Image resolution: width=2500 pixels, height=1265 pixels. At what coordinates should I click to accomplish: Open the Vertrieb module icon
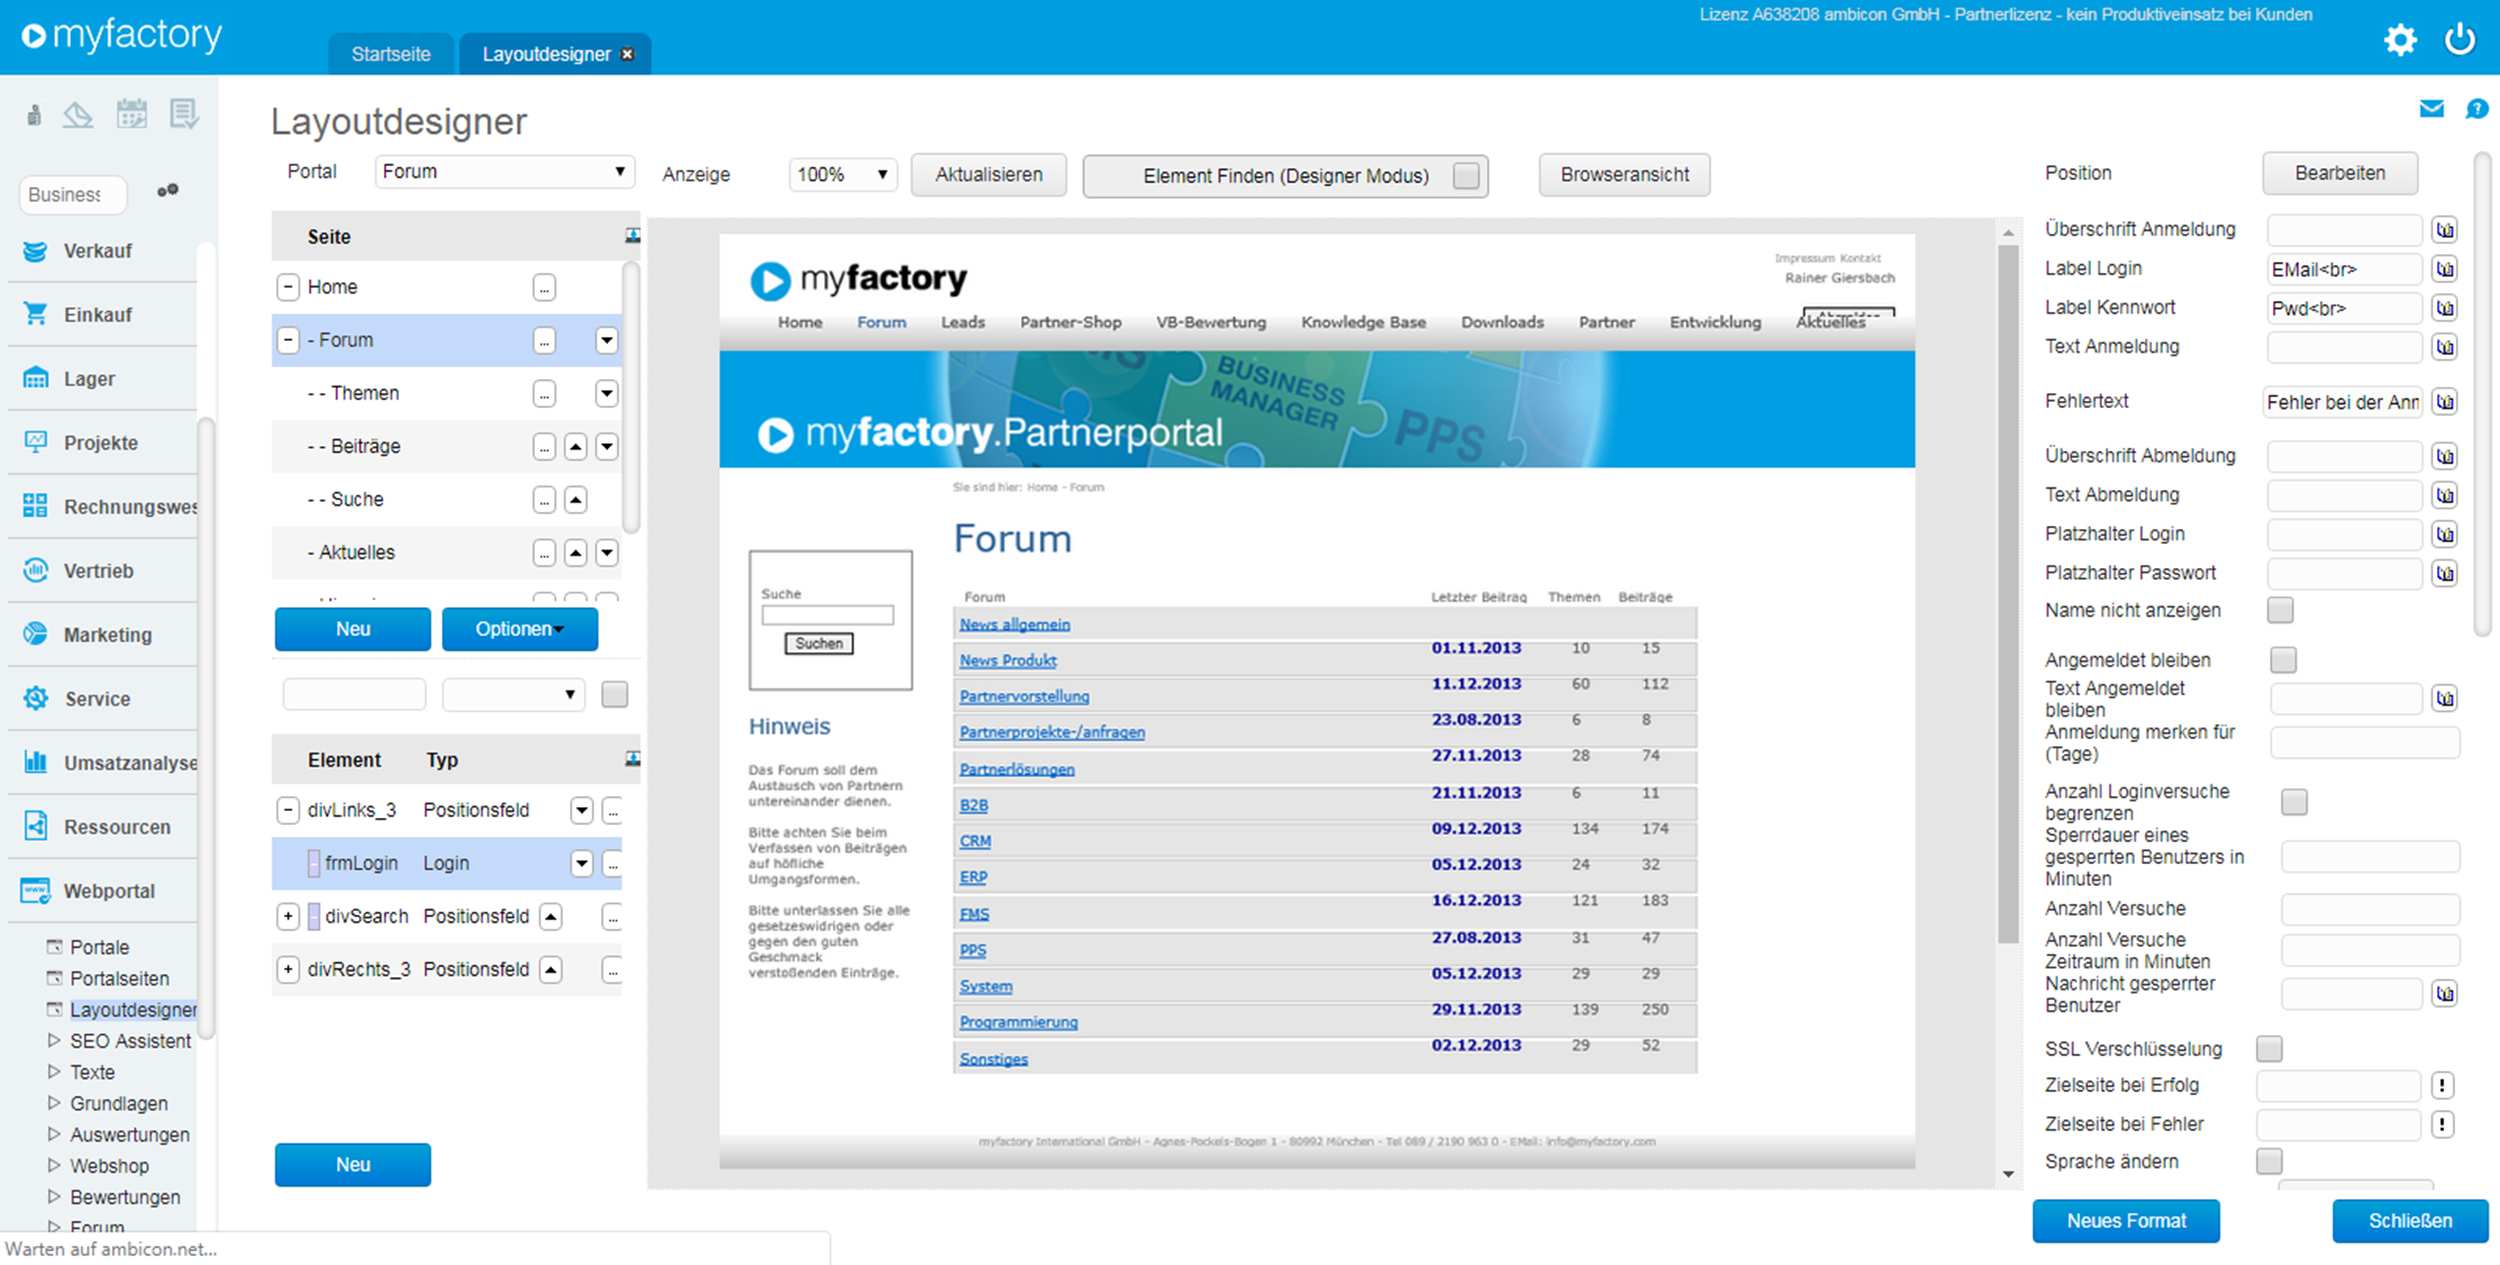[x=35, y=570]
